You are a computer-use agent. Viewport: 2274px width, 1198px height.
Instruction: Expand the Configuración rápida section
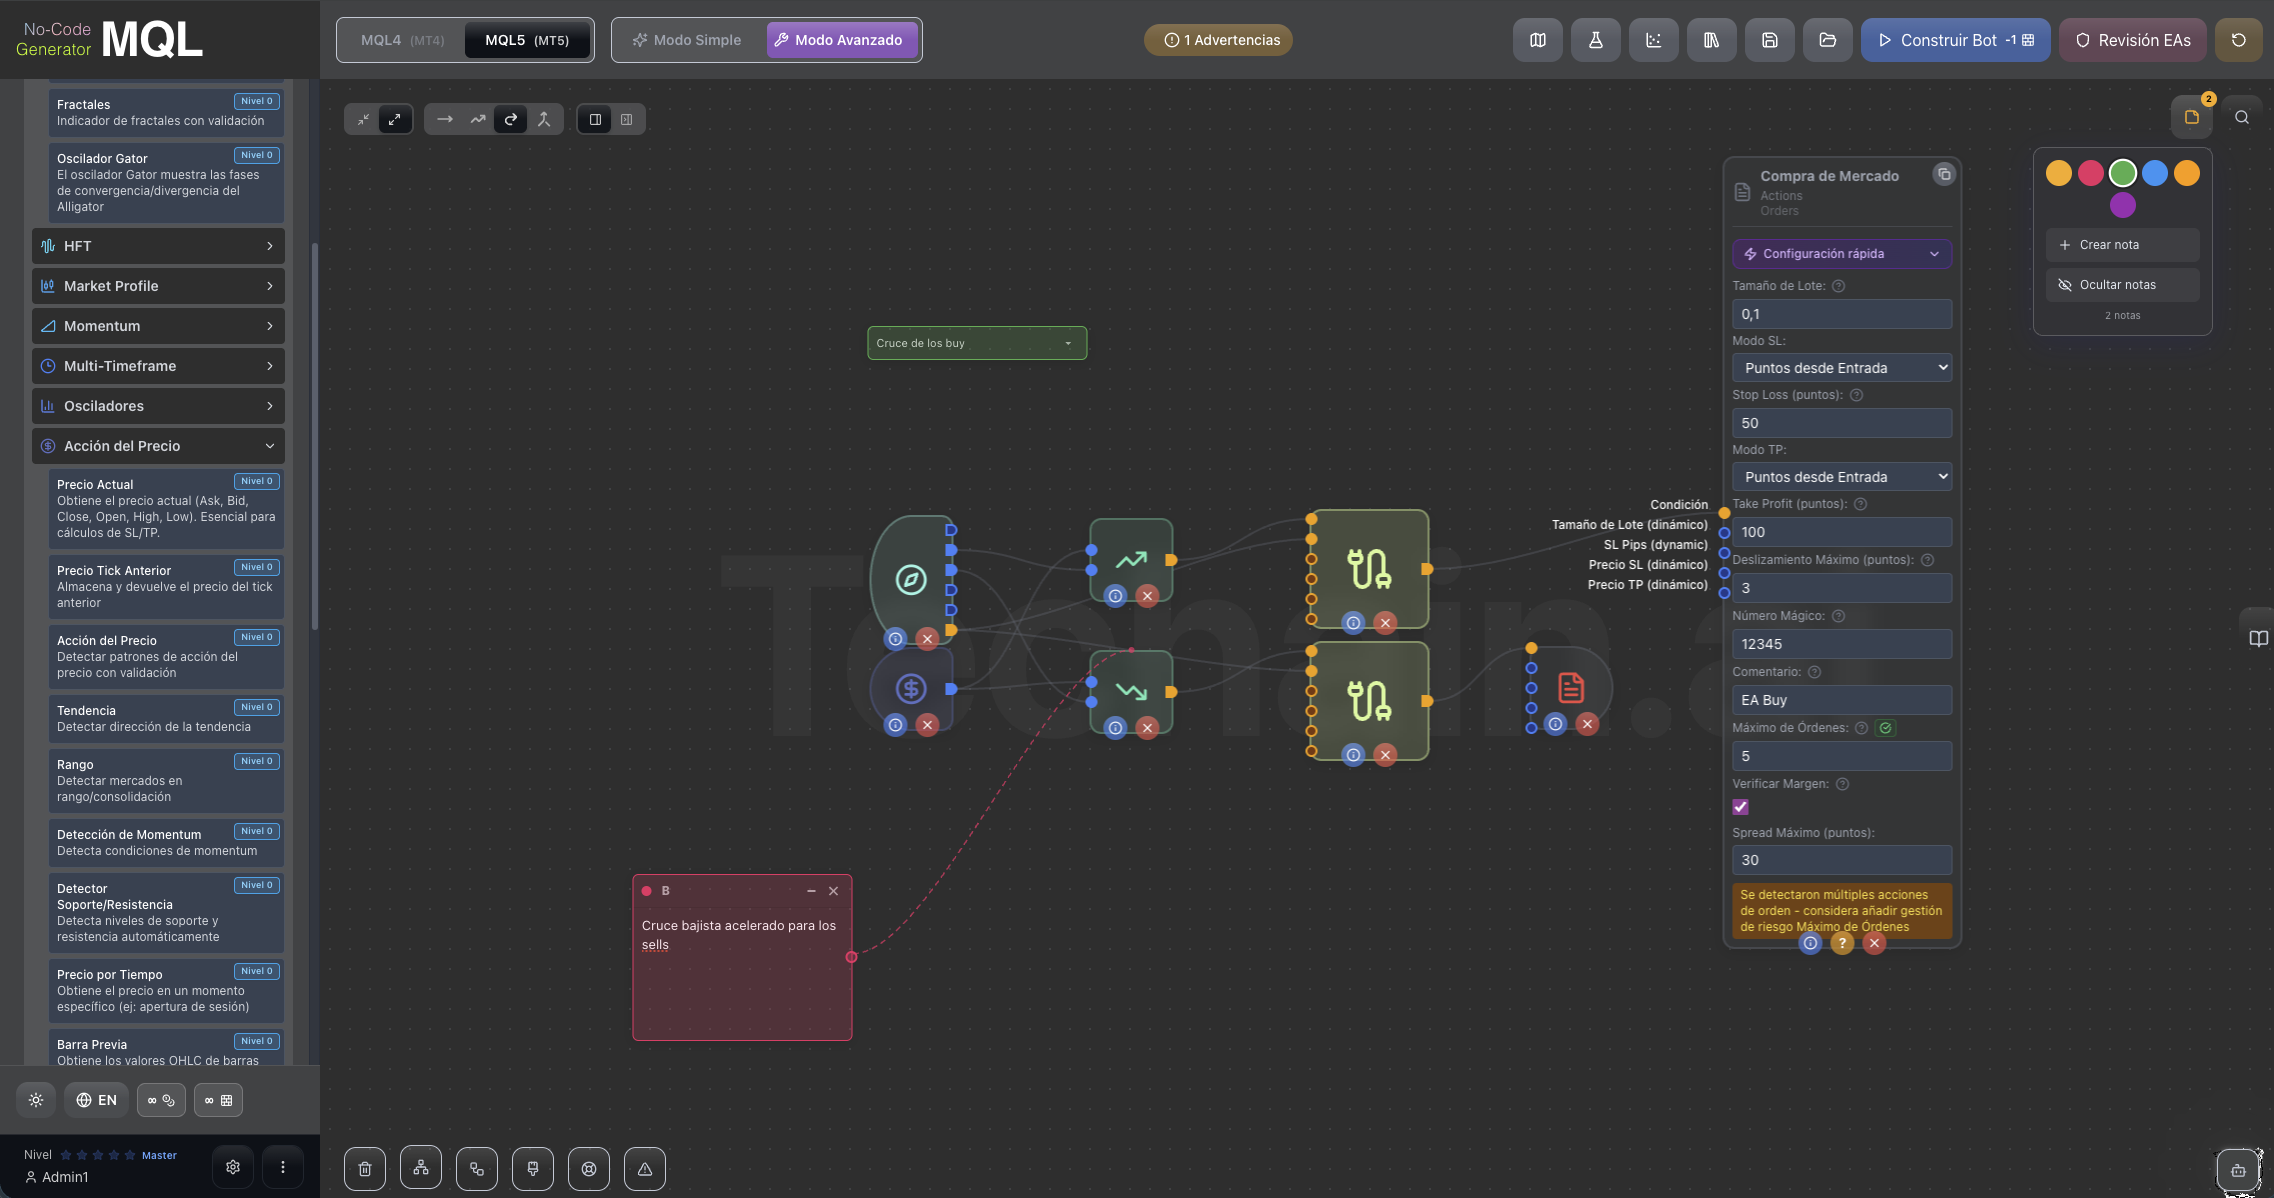pyautogui.click(x=1841, y=254)
